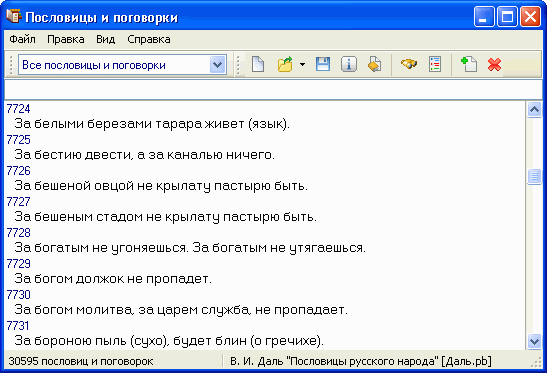Click proverb 'За белыми березами тарара живет'
The height and width of the screenshot is (373, 547).
pyautogui.click(x=152, y=124)
